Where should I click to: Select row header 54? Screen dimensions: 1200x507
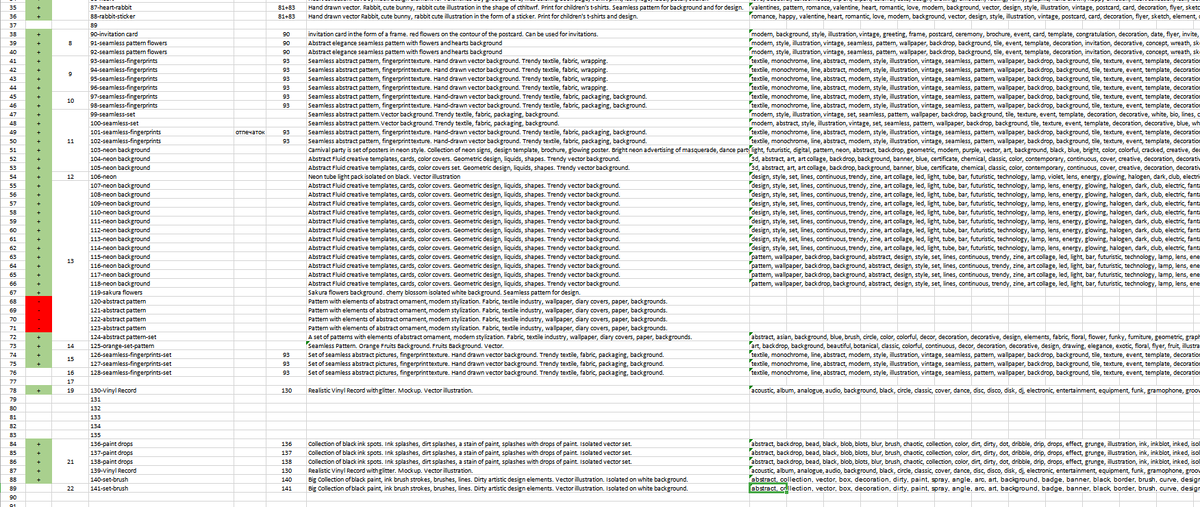12,176
